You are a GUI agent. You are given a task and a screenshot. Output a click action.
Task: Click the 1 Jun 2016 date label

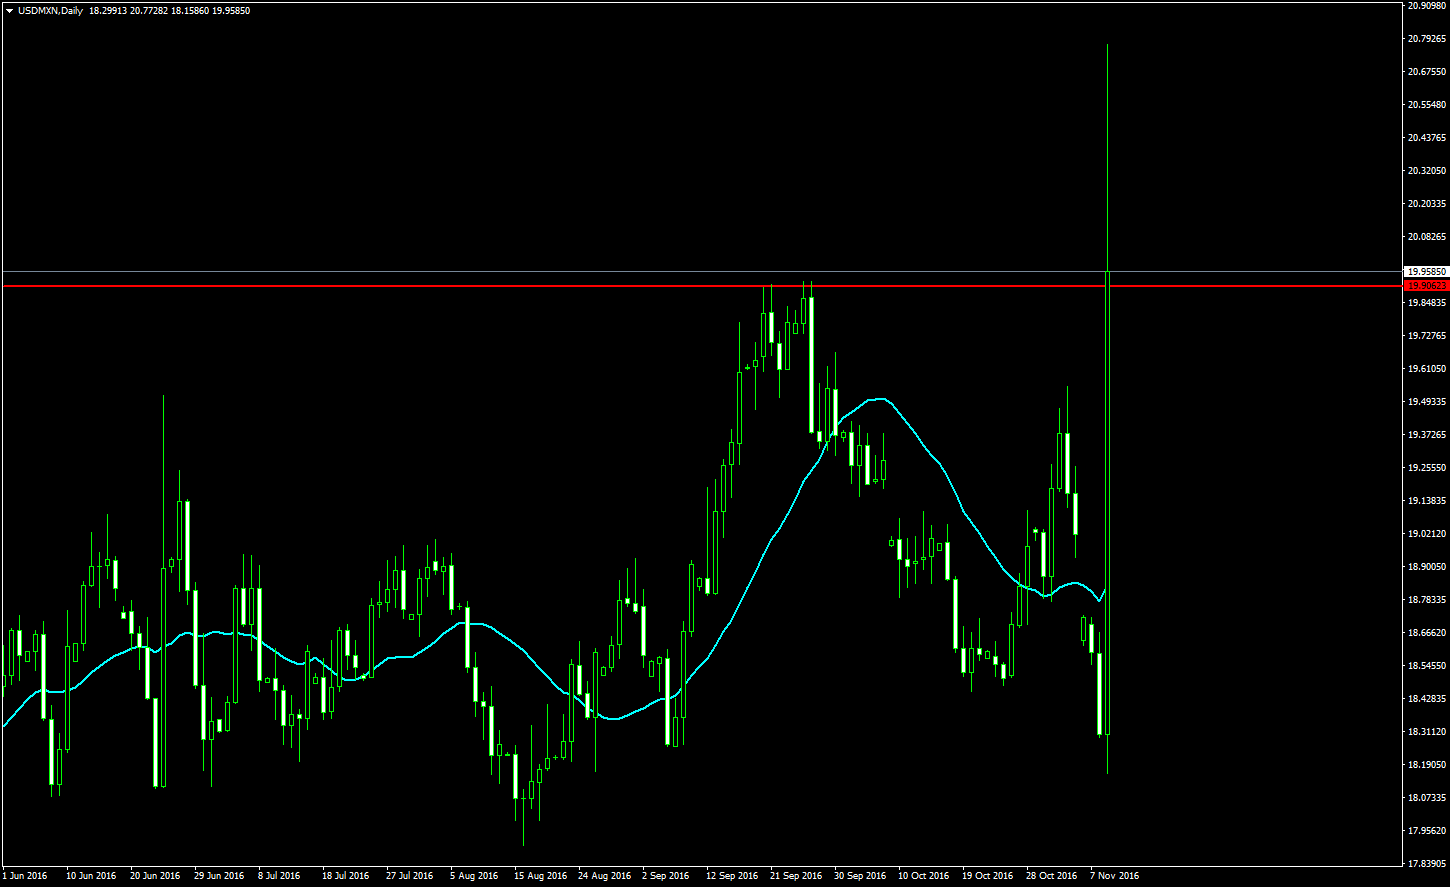pyautogui.click(x=25, y=876)
